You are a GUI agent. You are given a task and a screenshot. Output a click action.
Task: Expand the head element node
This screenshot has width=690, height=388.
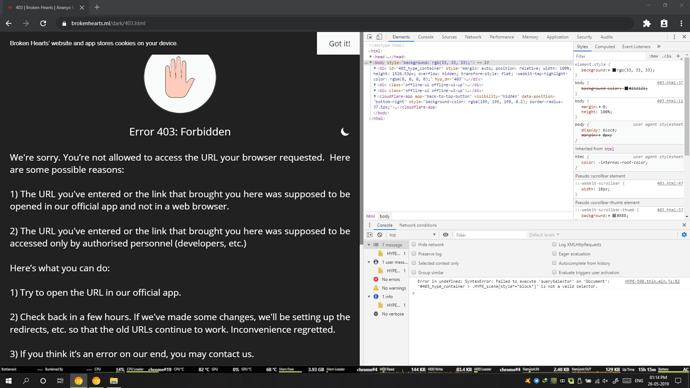[x=371, y=57]
